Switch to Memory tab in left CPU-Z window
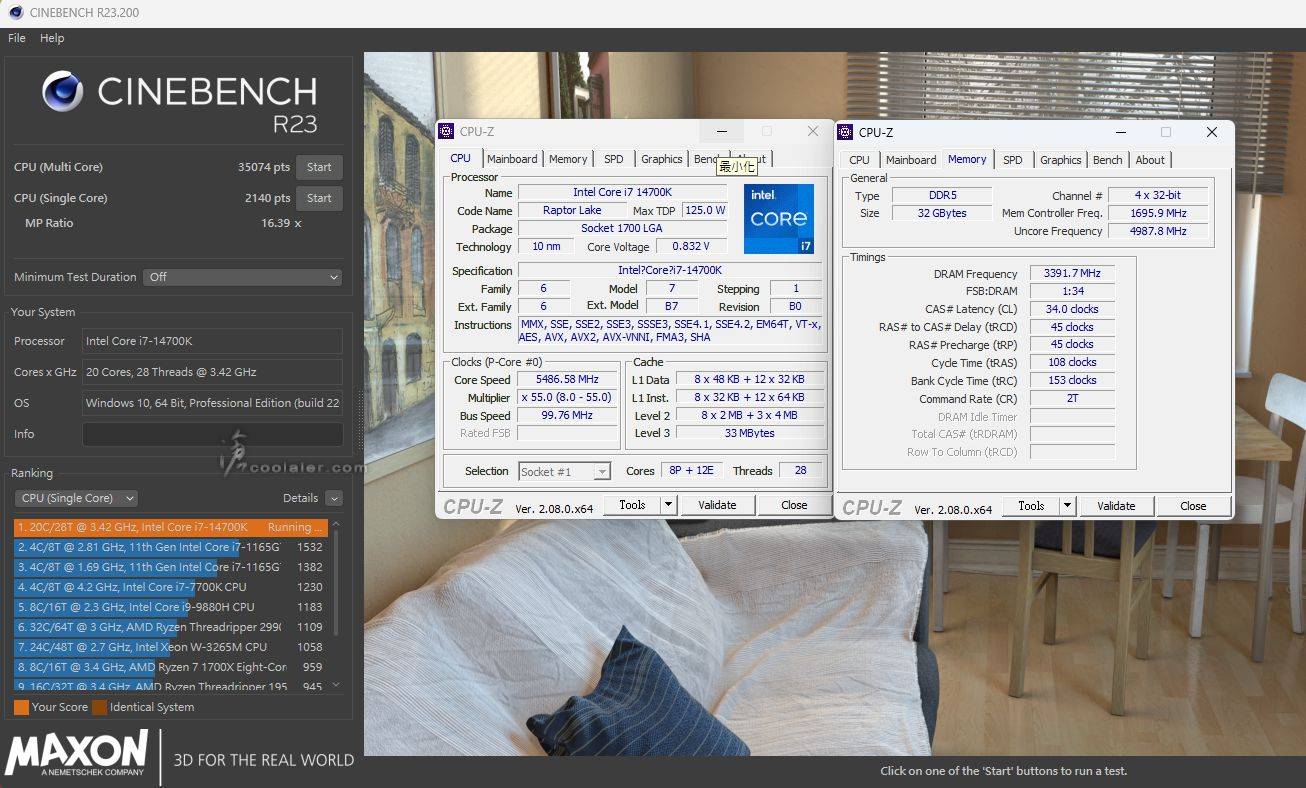Viewport: 1306px width, 788px height. pyautogui.click(x=568, y=159)
